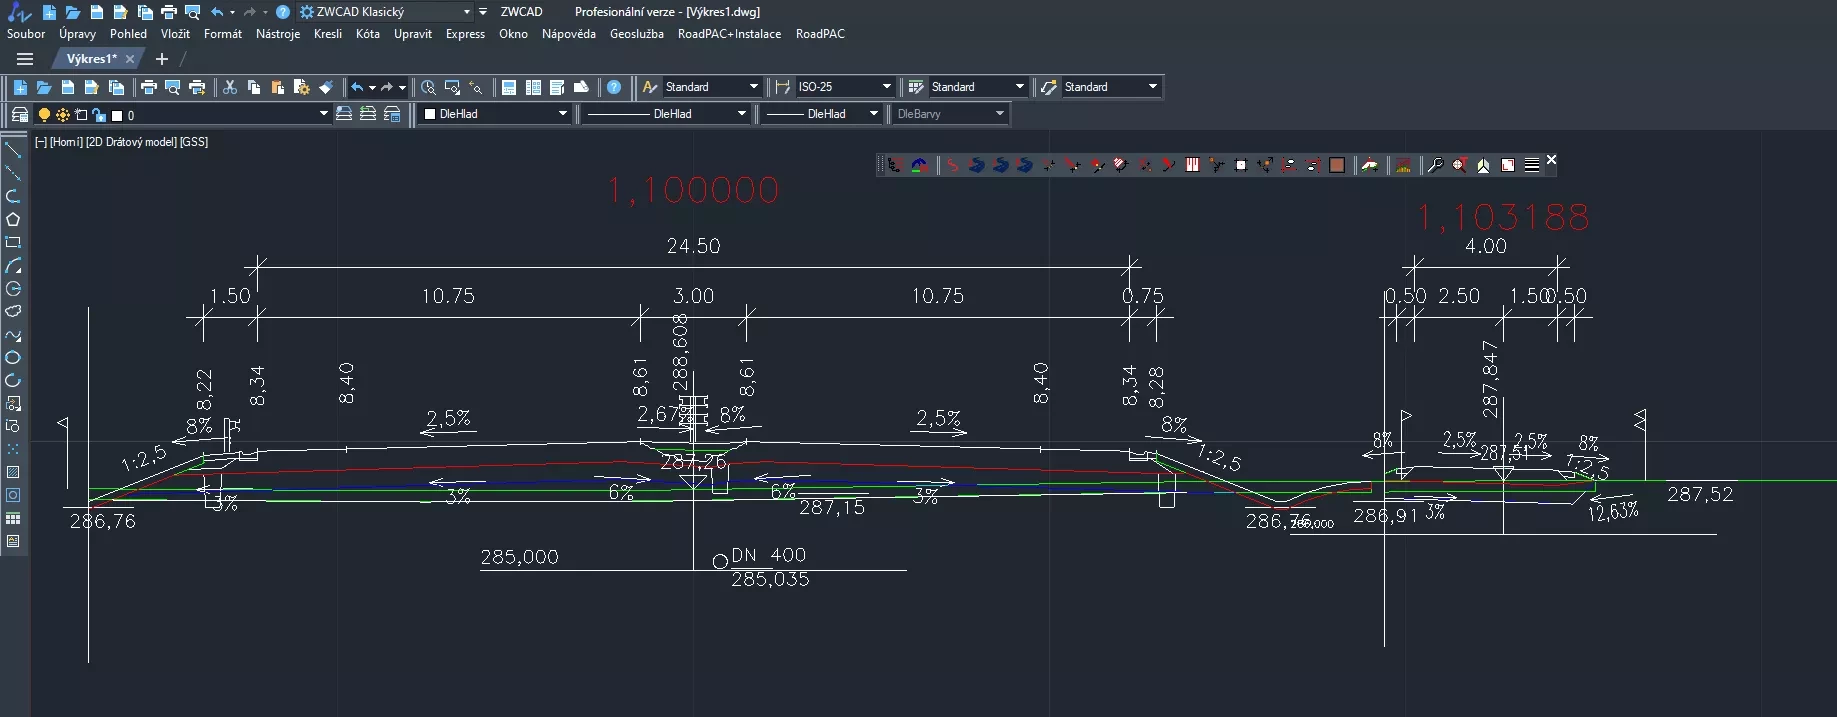Click the magnifier icon in RoadPAC toolbar
The width and height of the screenshot is (1837, 717).
click(x=1435, y=165)
